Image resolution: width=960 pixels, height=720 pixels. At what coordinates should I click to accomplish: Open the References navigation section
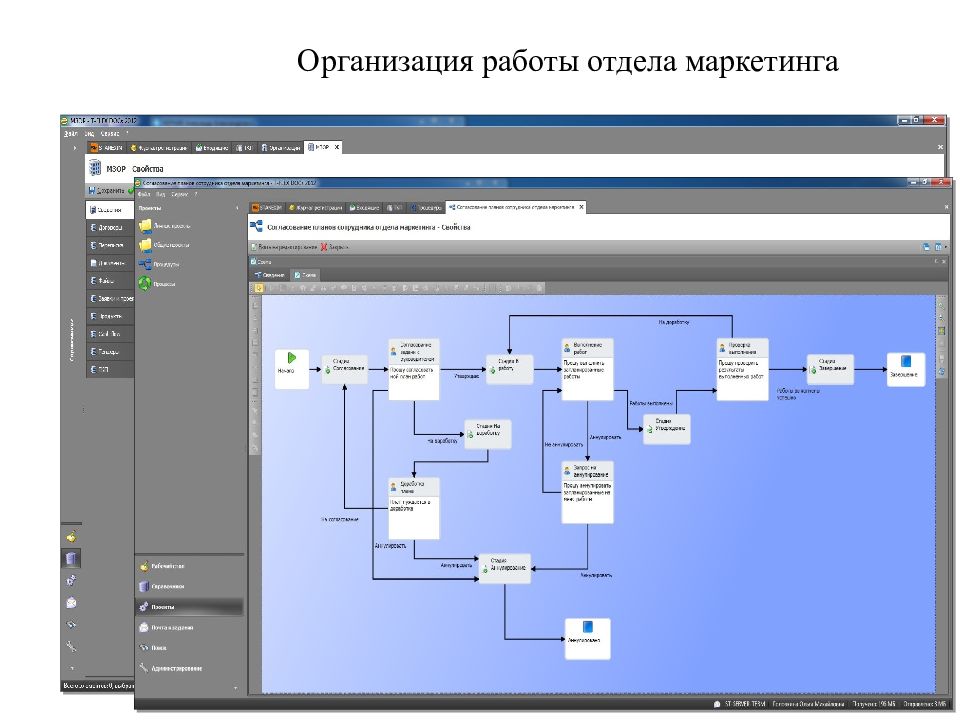[189, 587]
